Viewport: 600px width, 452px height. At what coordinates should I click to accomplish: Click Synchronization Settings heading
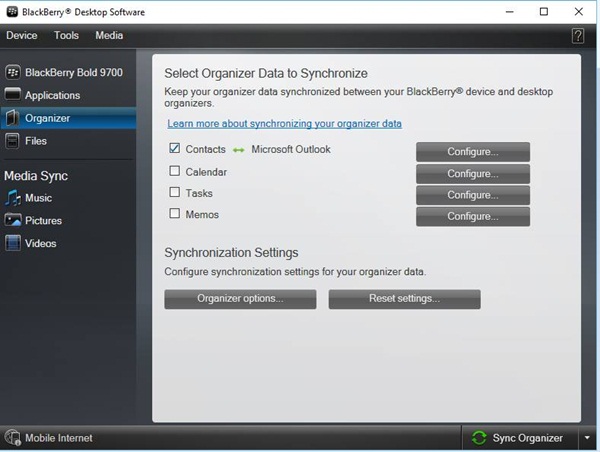231,253
